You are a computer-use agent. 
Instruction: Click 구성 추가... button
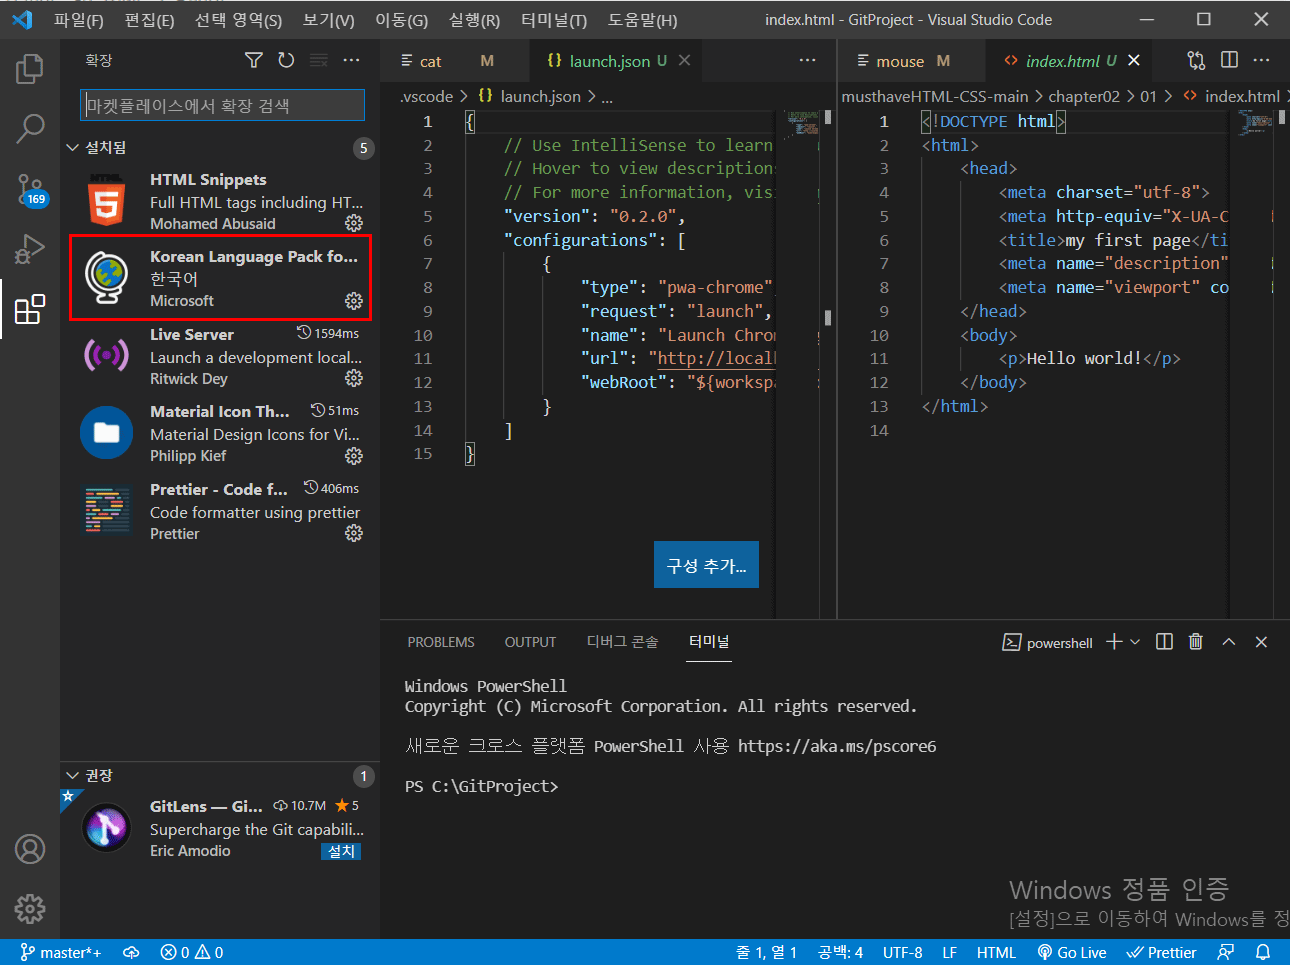click(x=706, y=565)
